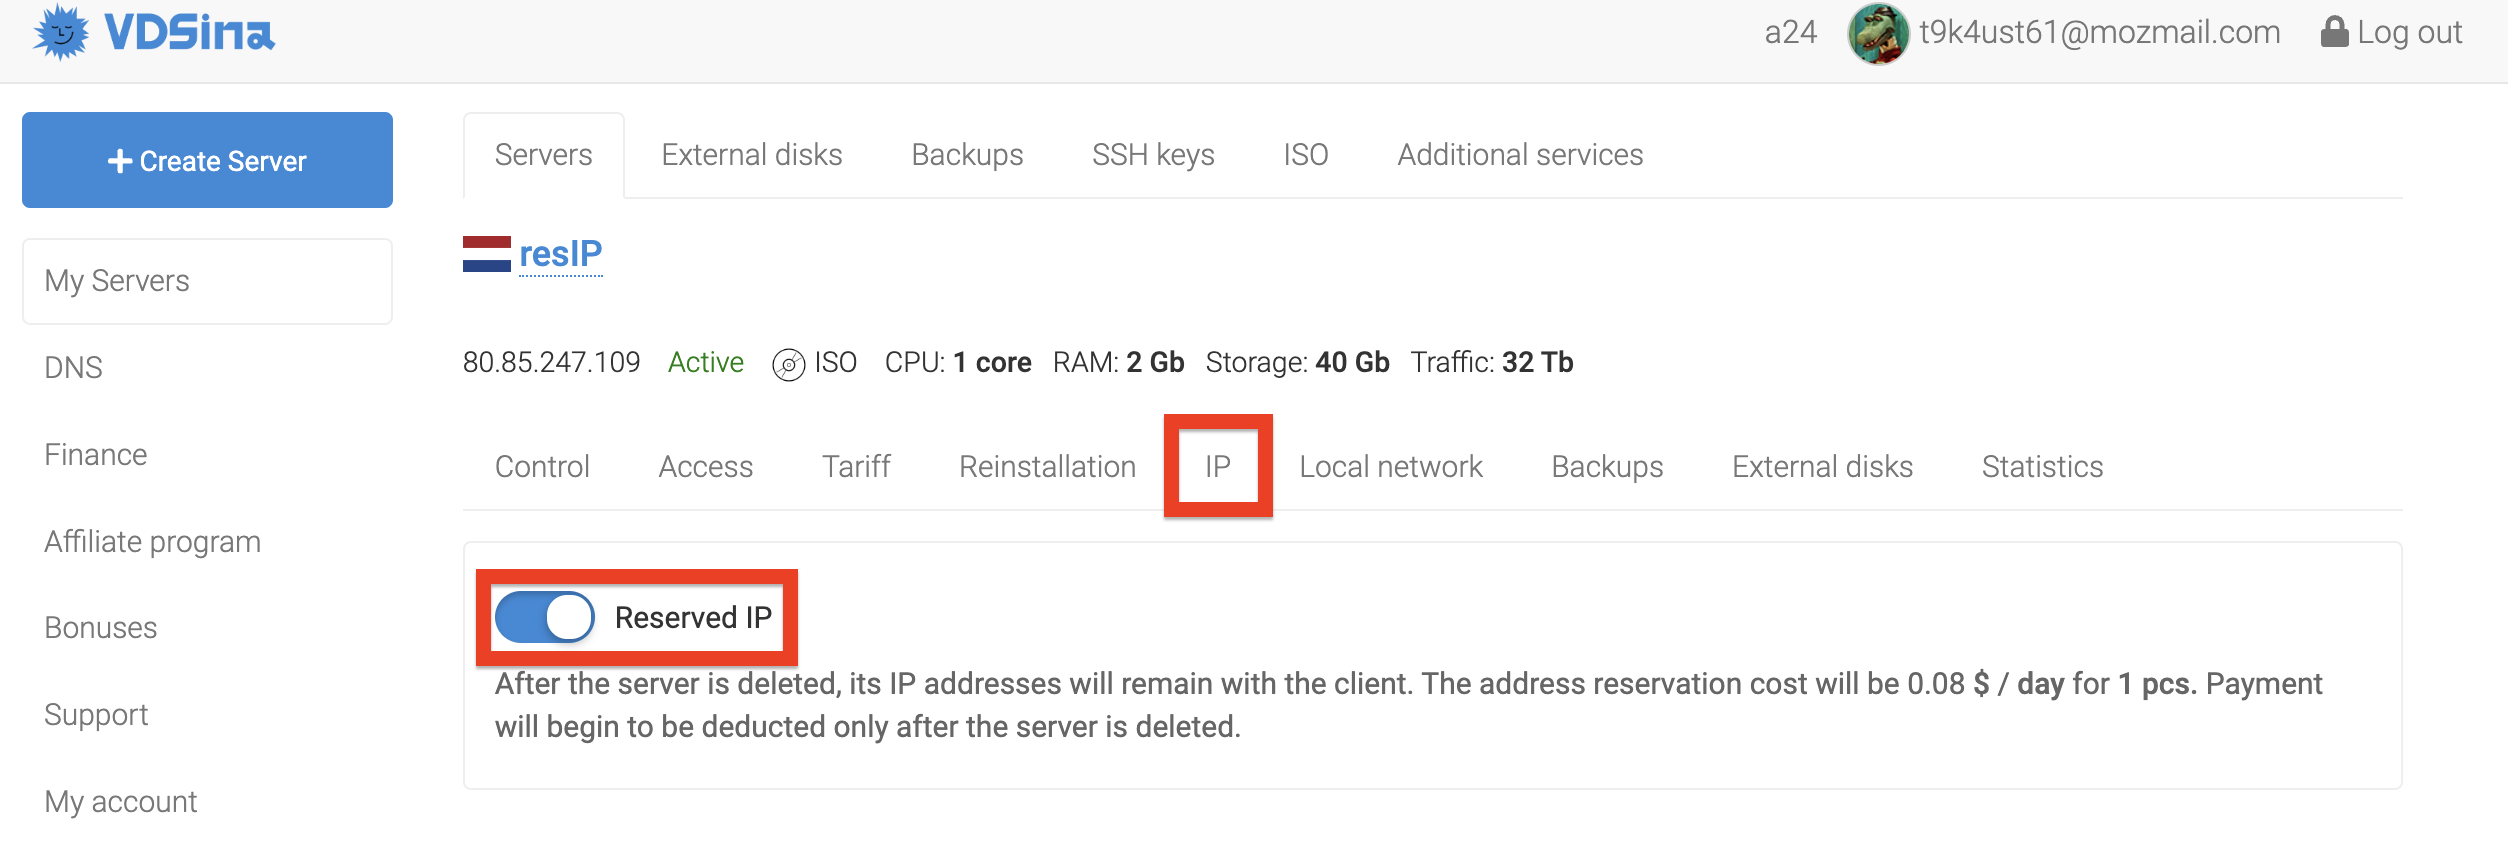Select the server IP tab
The width and height of the screenshot is (2508, 842).
[x=1217, y=466]
